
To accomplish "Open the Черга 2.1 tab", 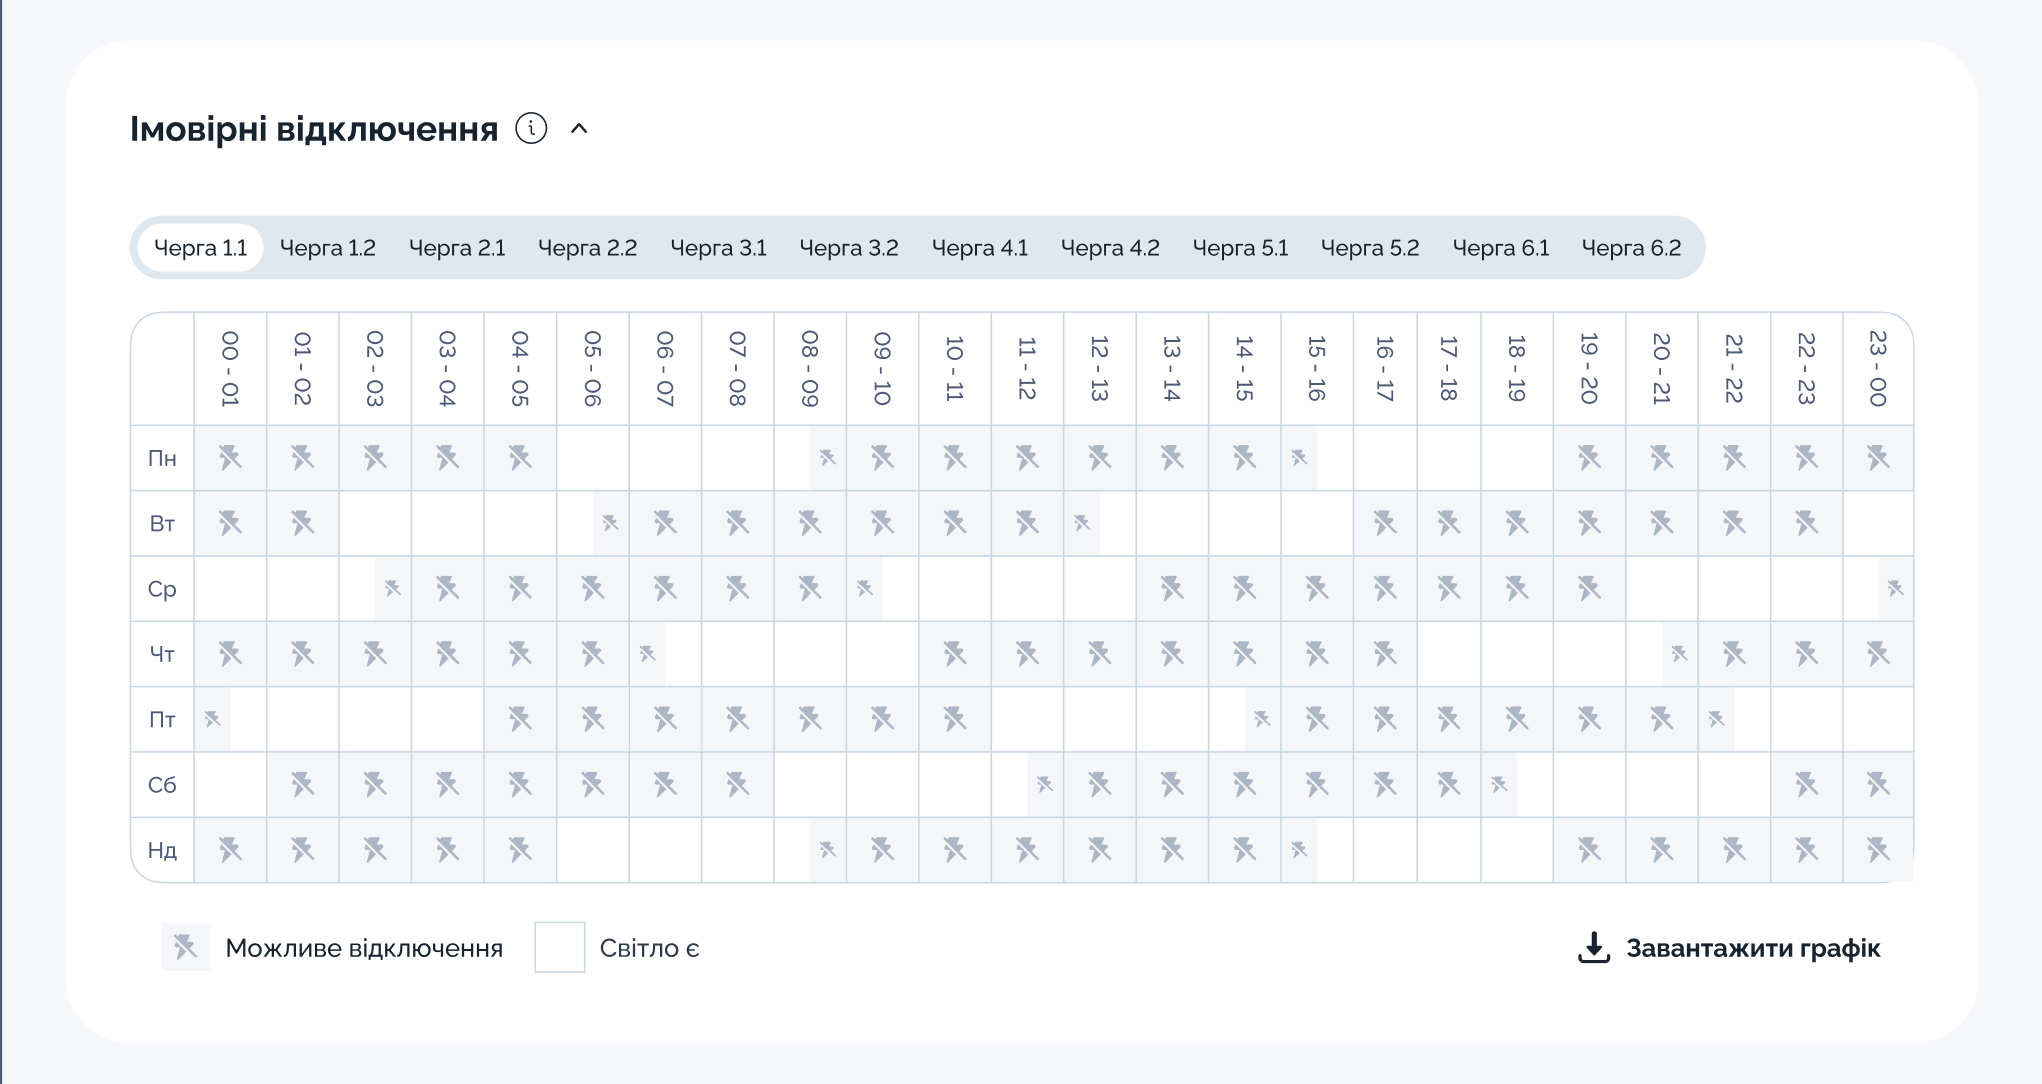I will point(457,248).
